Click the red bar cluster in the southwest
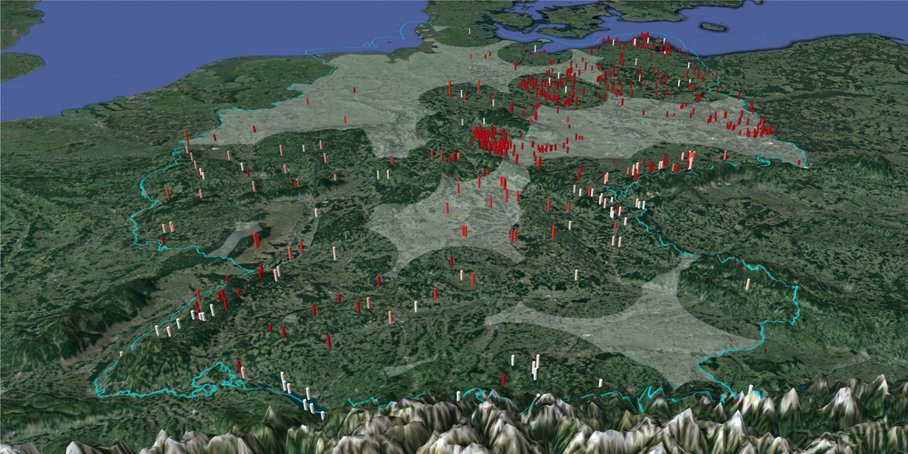 [220, 298]
